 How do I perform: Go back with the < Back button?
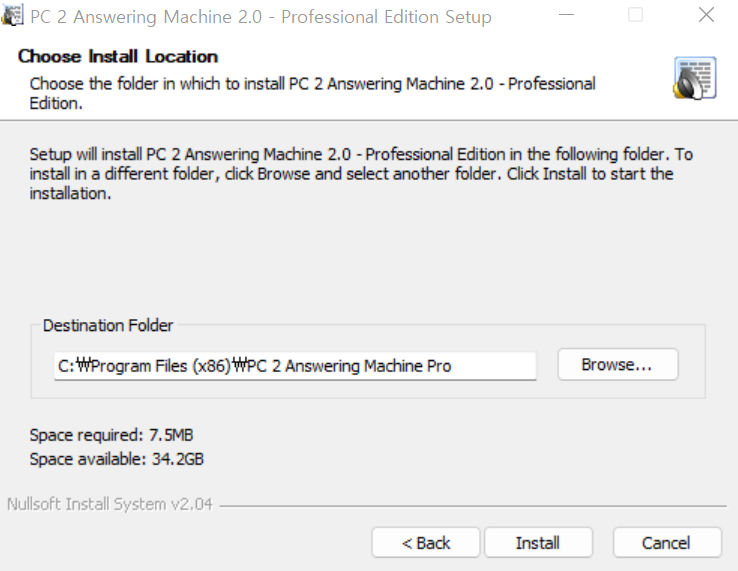(426, 543)
